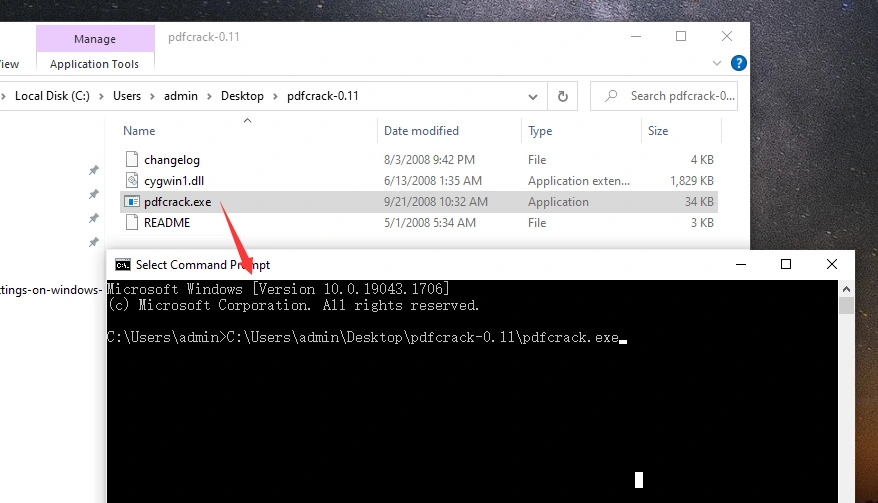This screenshot has width=878, height=503.
Task: Expand the chevron after Users in path
Action: click(152, 96)
